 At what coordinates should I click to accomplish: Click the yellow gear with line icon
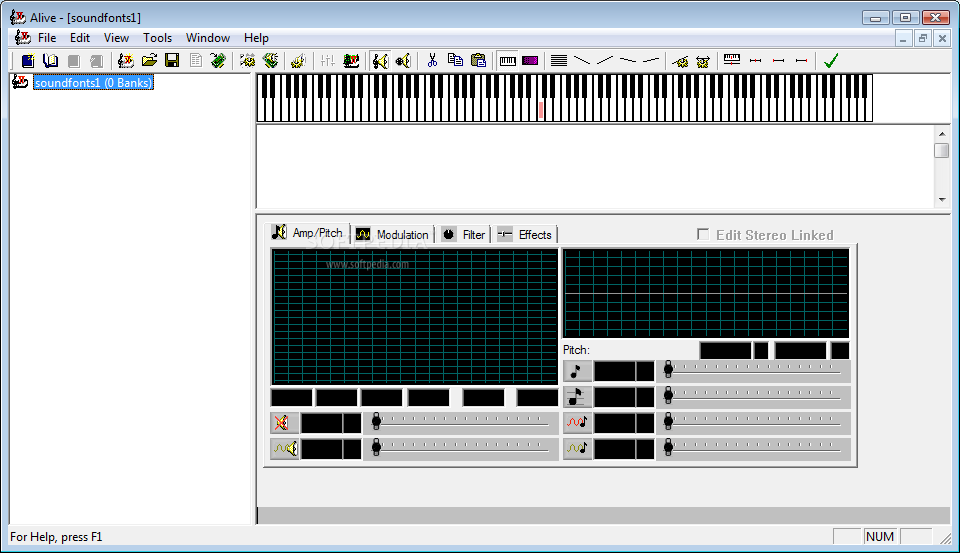coord(680,61)
